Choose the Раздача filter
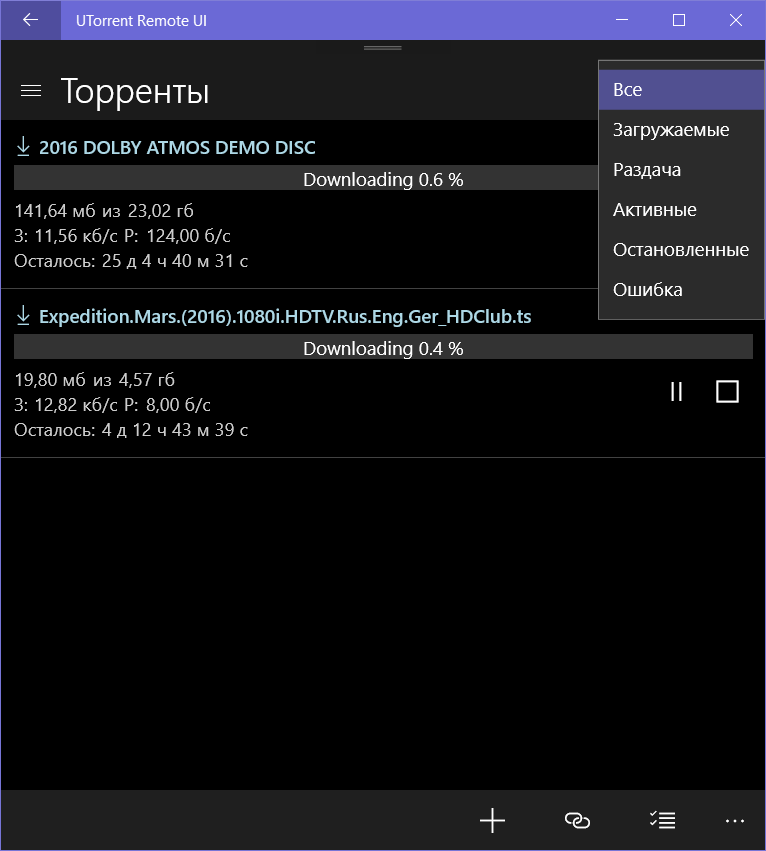Viewport: 766px width, 851px height. tap(681, 170)
